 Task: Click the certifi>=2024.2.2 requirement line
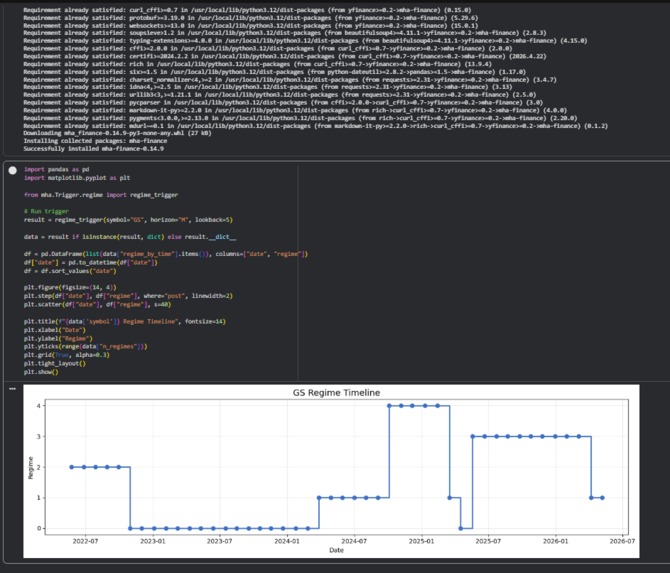coord(285,56)
